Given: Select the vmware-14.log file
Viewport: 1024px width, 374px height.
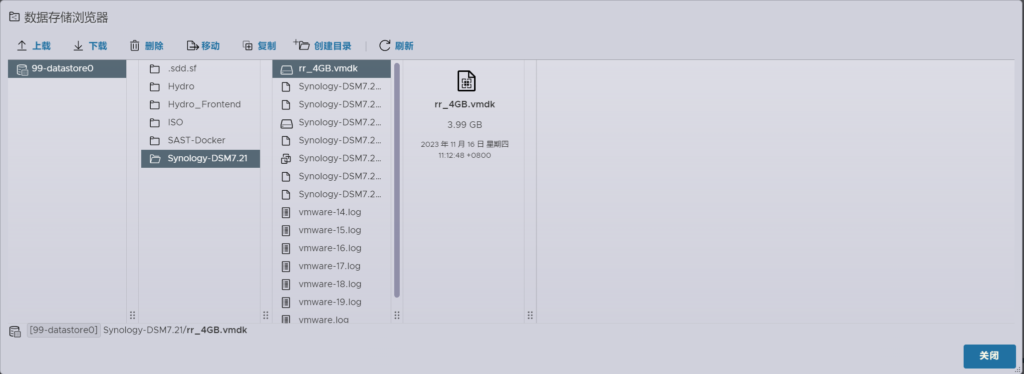Looking at the screenshot, I should (x=332, y=212).
